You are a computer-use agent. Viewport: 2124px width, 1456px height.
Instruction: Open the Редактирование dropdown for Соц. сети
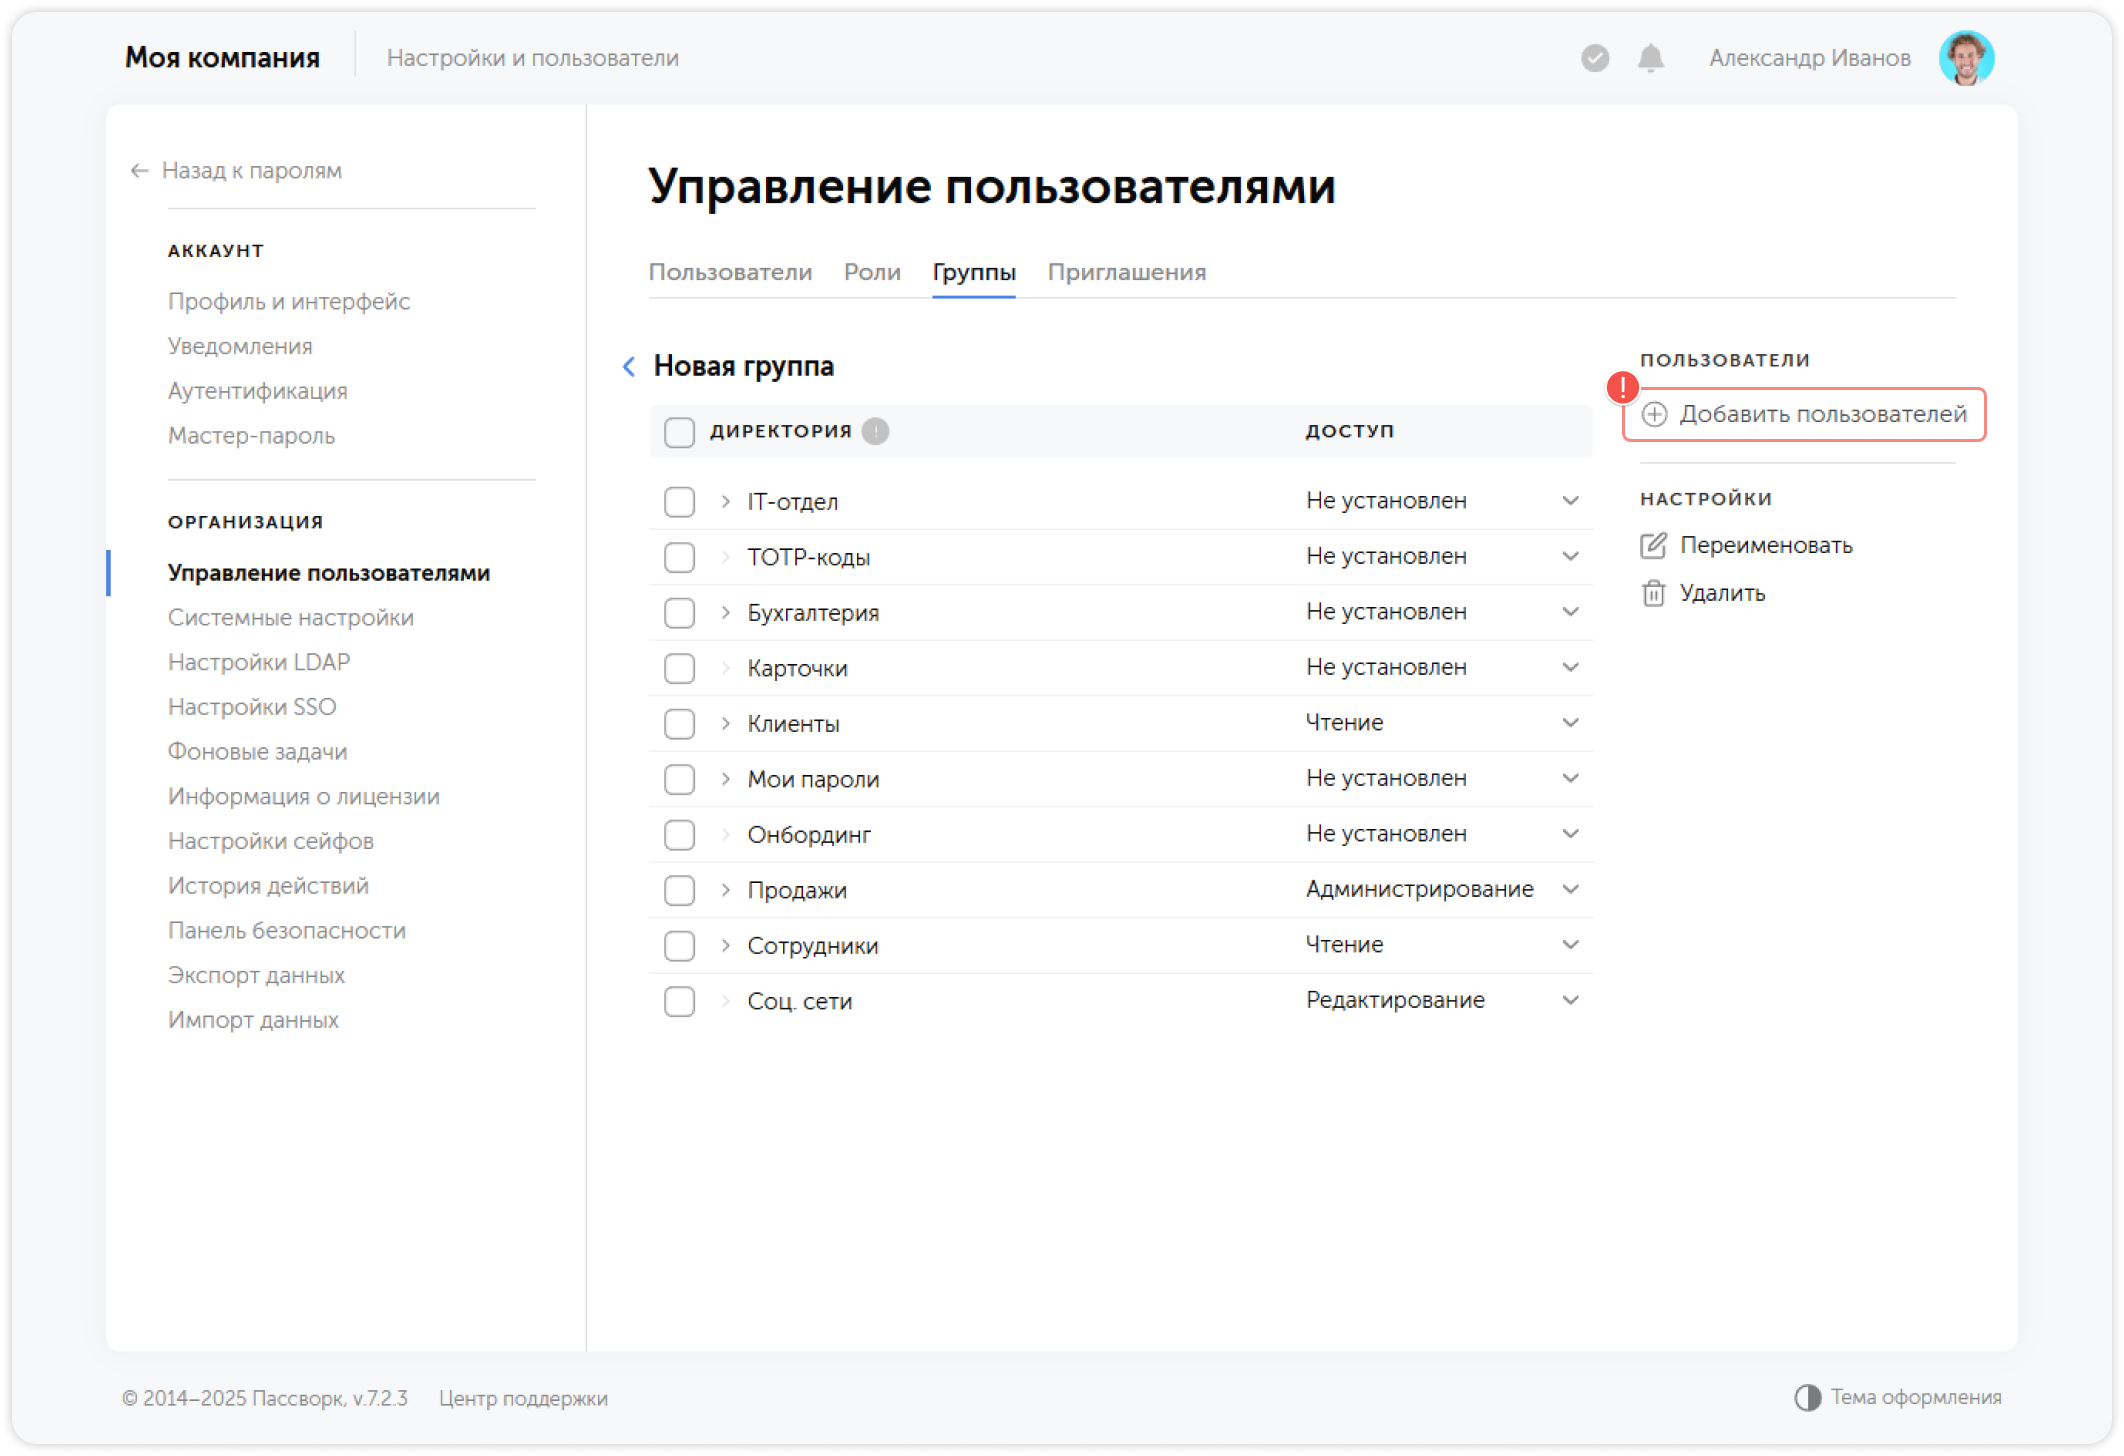[1571, 999]
